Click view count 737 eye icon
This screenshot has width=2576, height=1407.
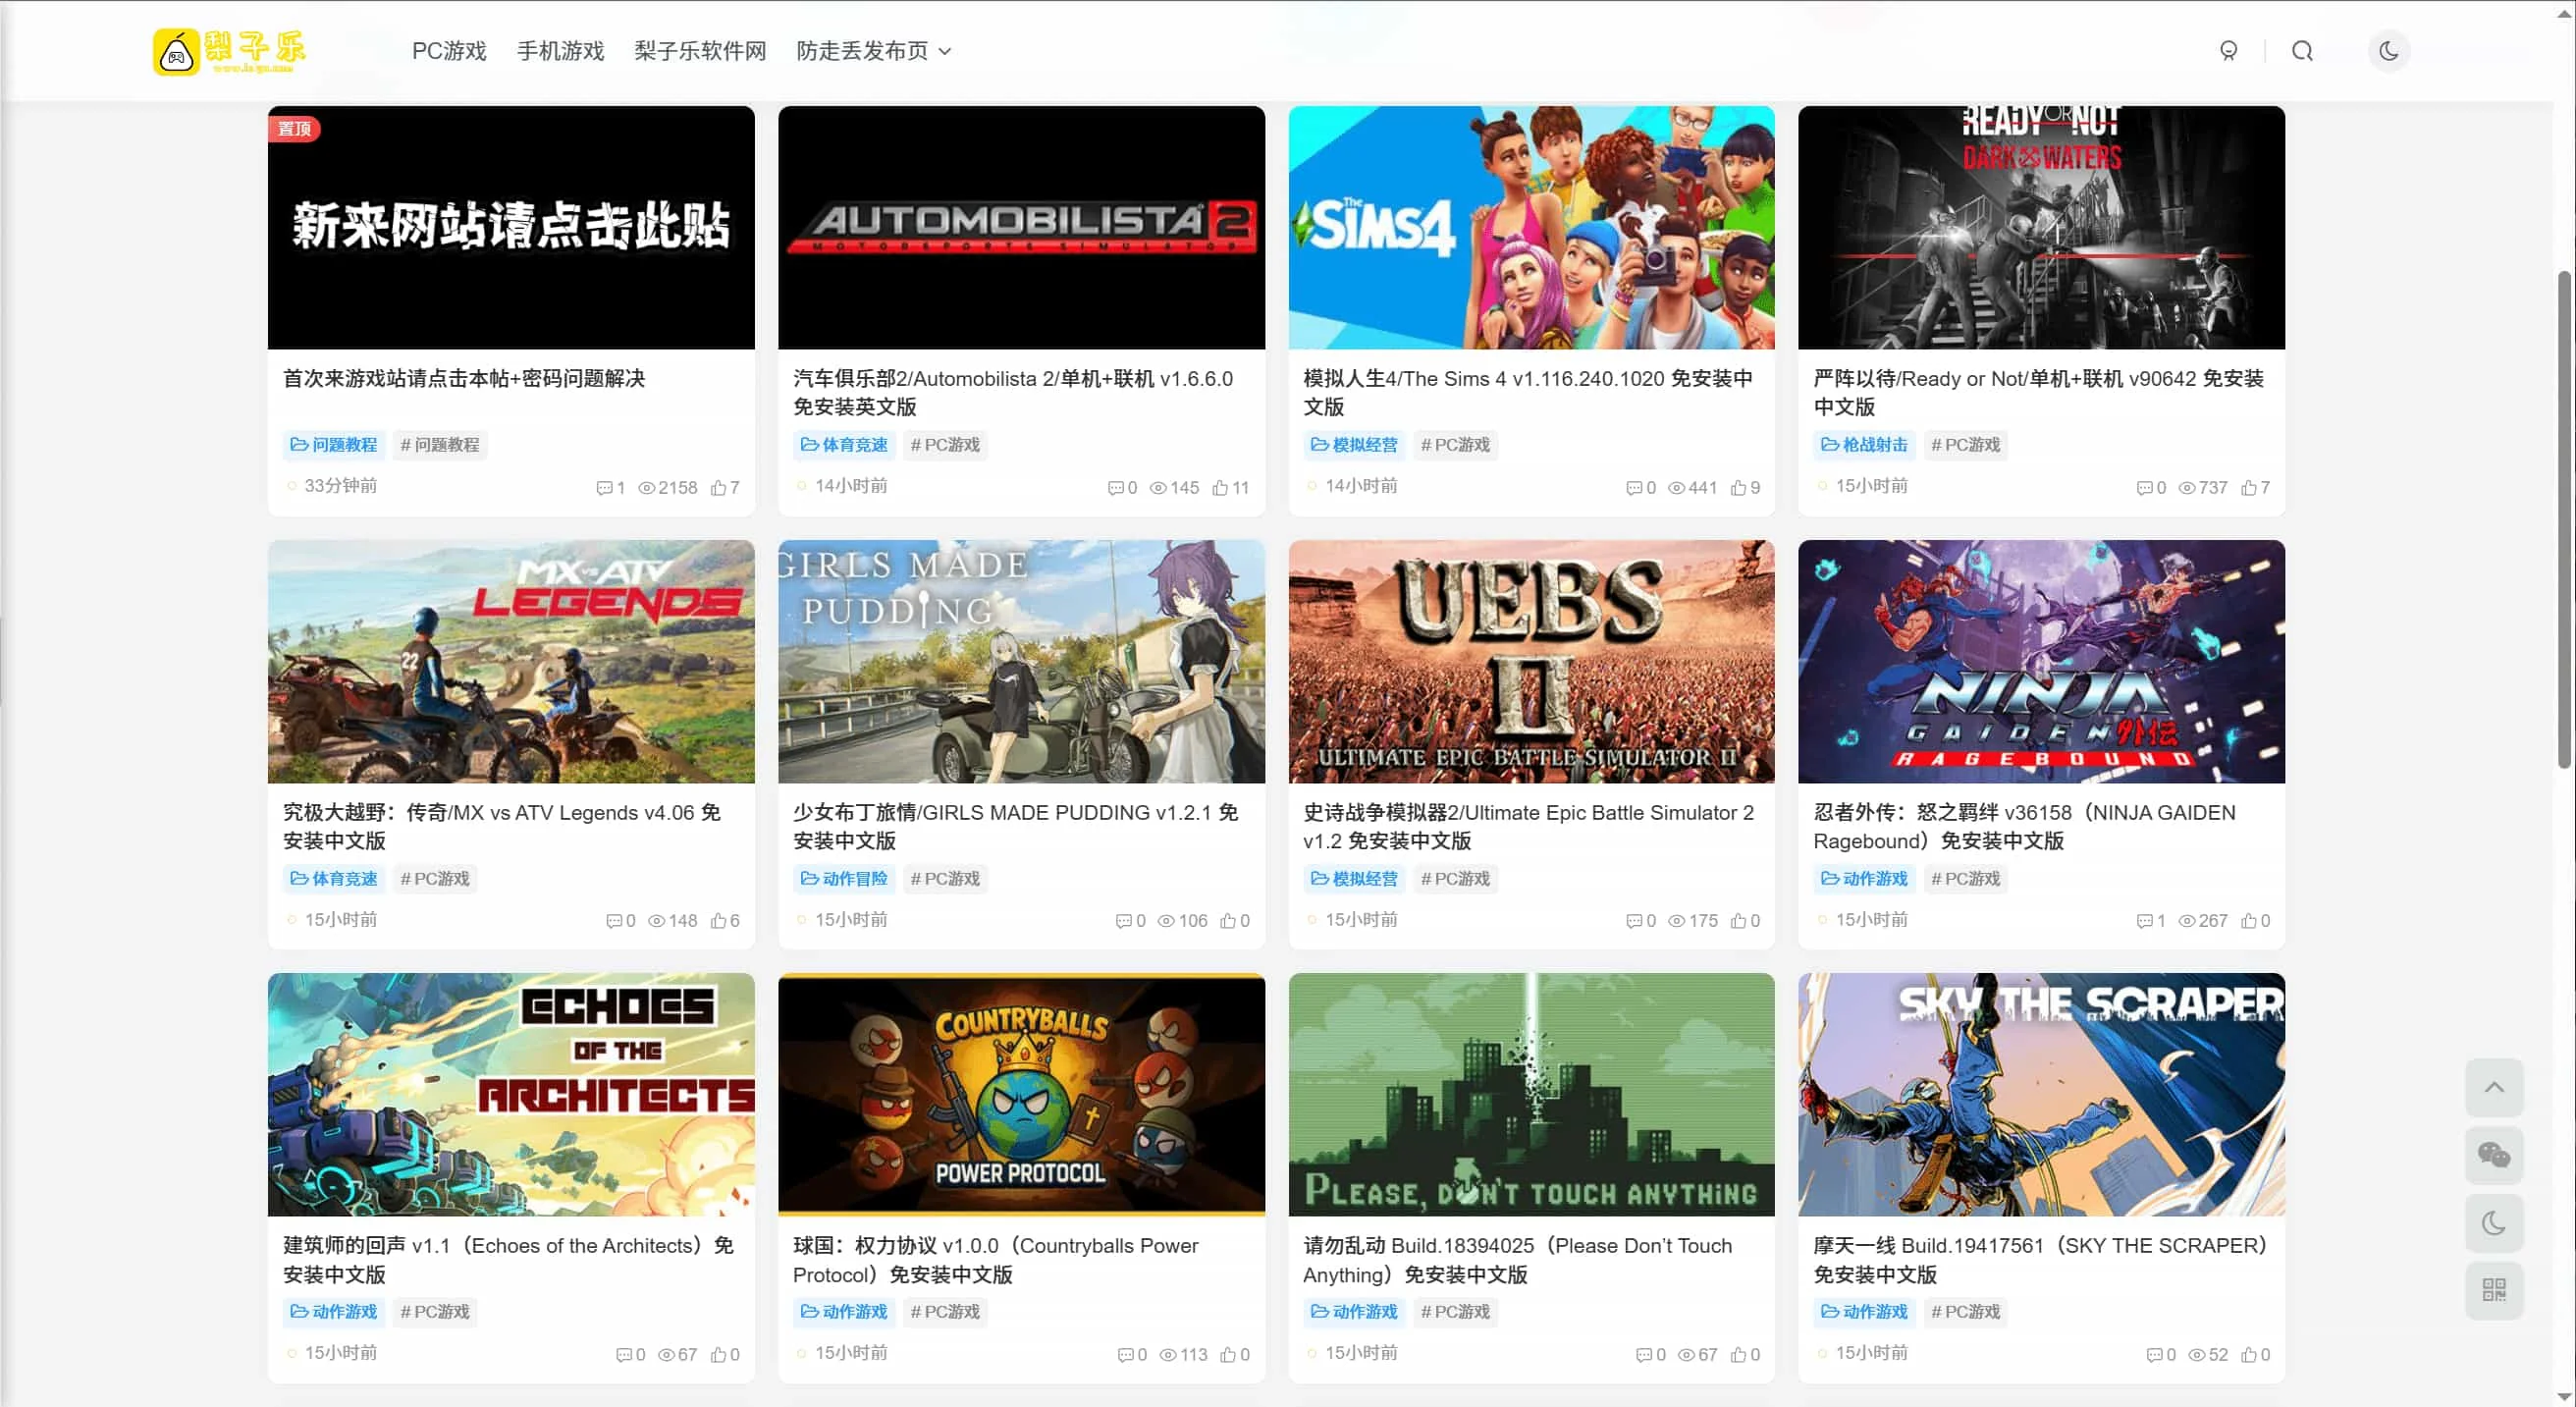point(2187,488)
